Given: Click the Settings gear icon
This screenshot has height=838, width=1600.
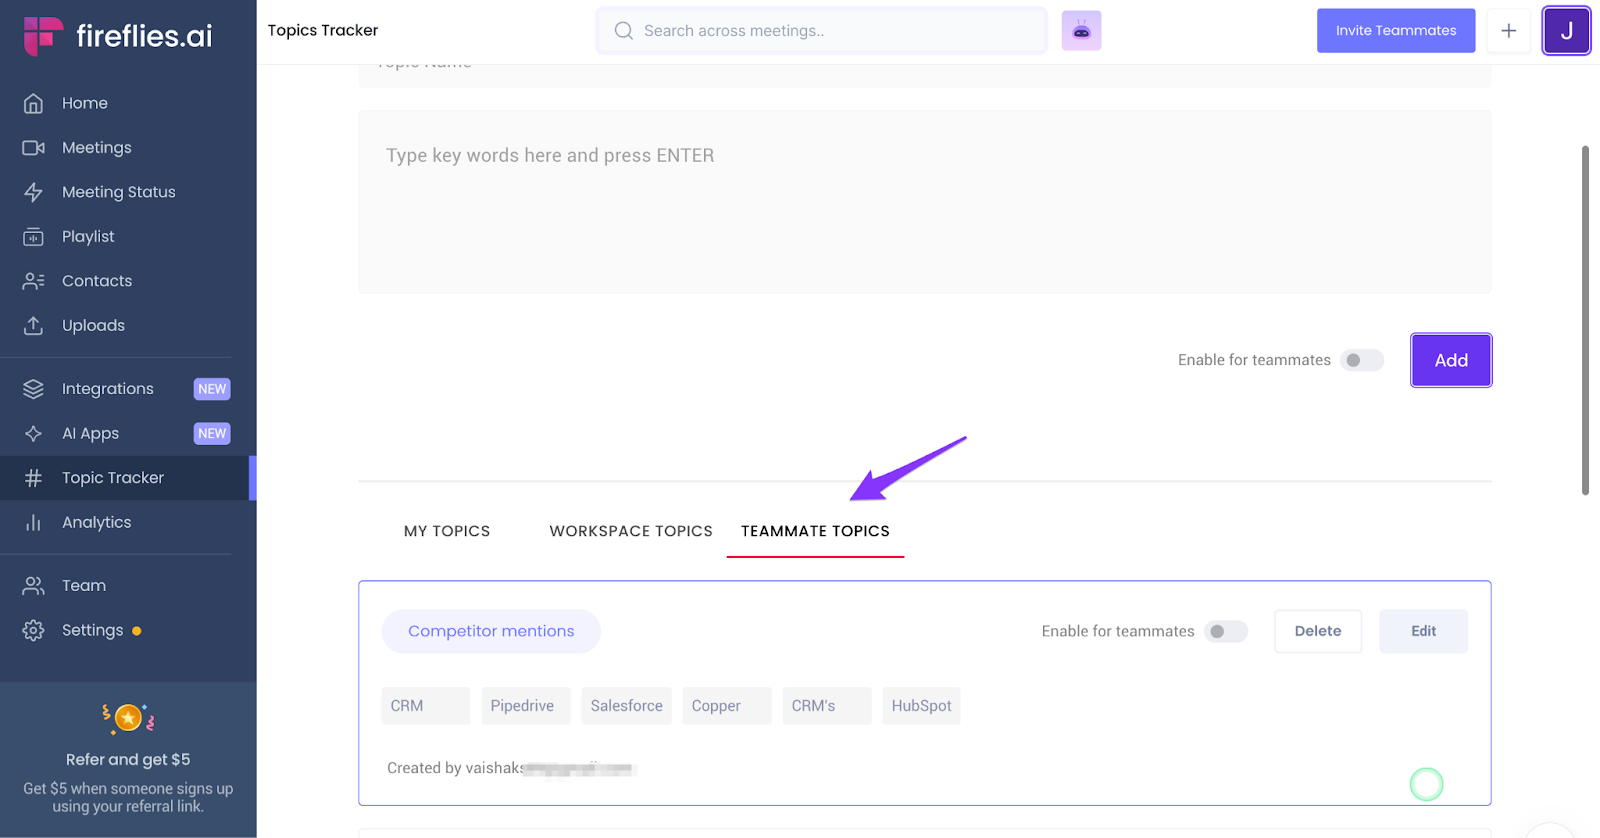Looking at the screenshot, I should pyautogui.click(x=33, y=630).
